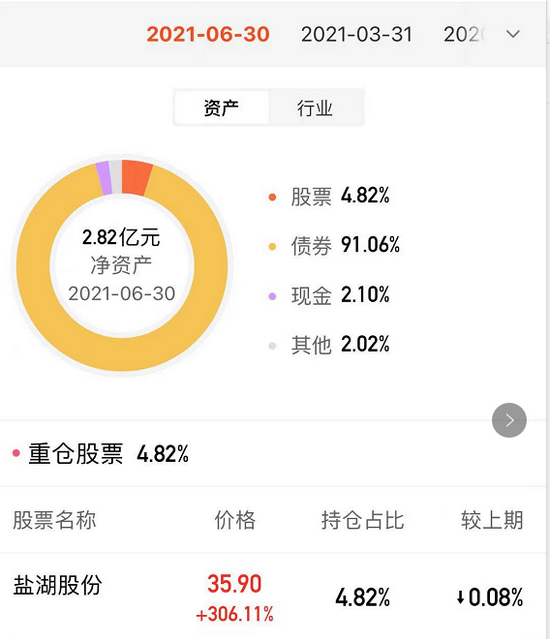Click the purple 现金 legend dot
Viewport: 550px width, 639px height.
(x=272, y=296)
